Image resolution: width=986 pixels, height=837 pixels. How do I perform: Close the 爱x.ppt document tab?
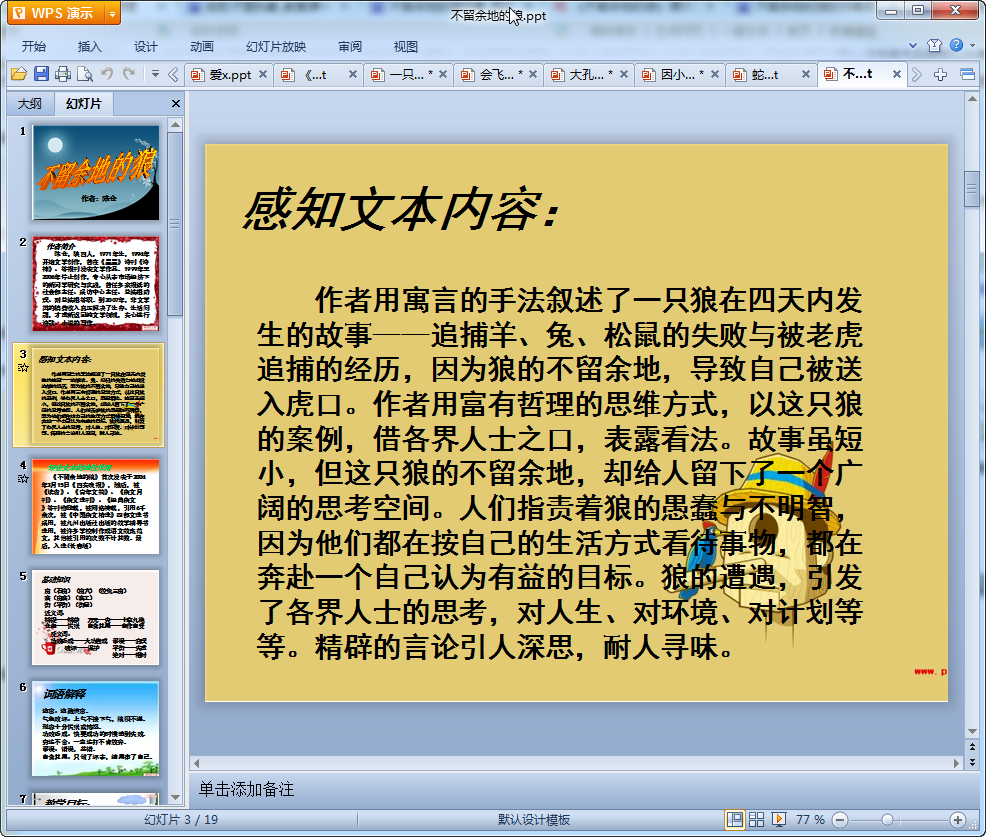263,74
